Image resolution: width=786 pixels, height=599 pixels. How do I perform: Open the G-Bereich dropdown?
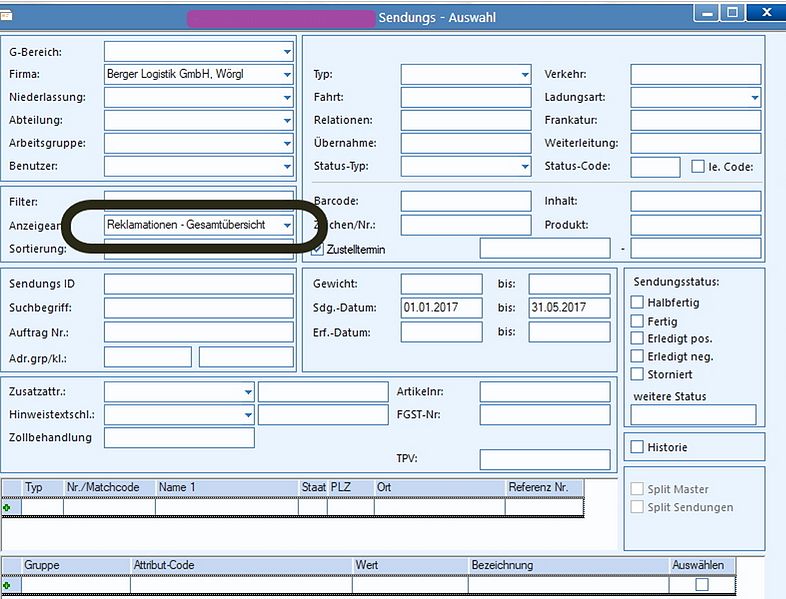pyautogui.click(x=287, y=52)
